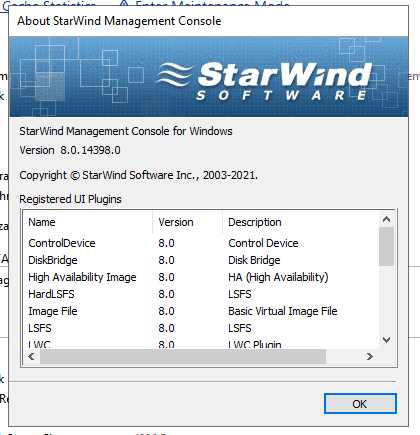Click the 8.0 version of DiskBridge

coord(166,260)
